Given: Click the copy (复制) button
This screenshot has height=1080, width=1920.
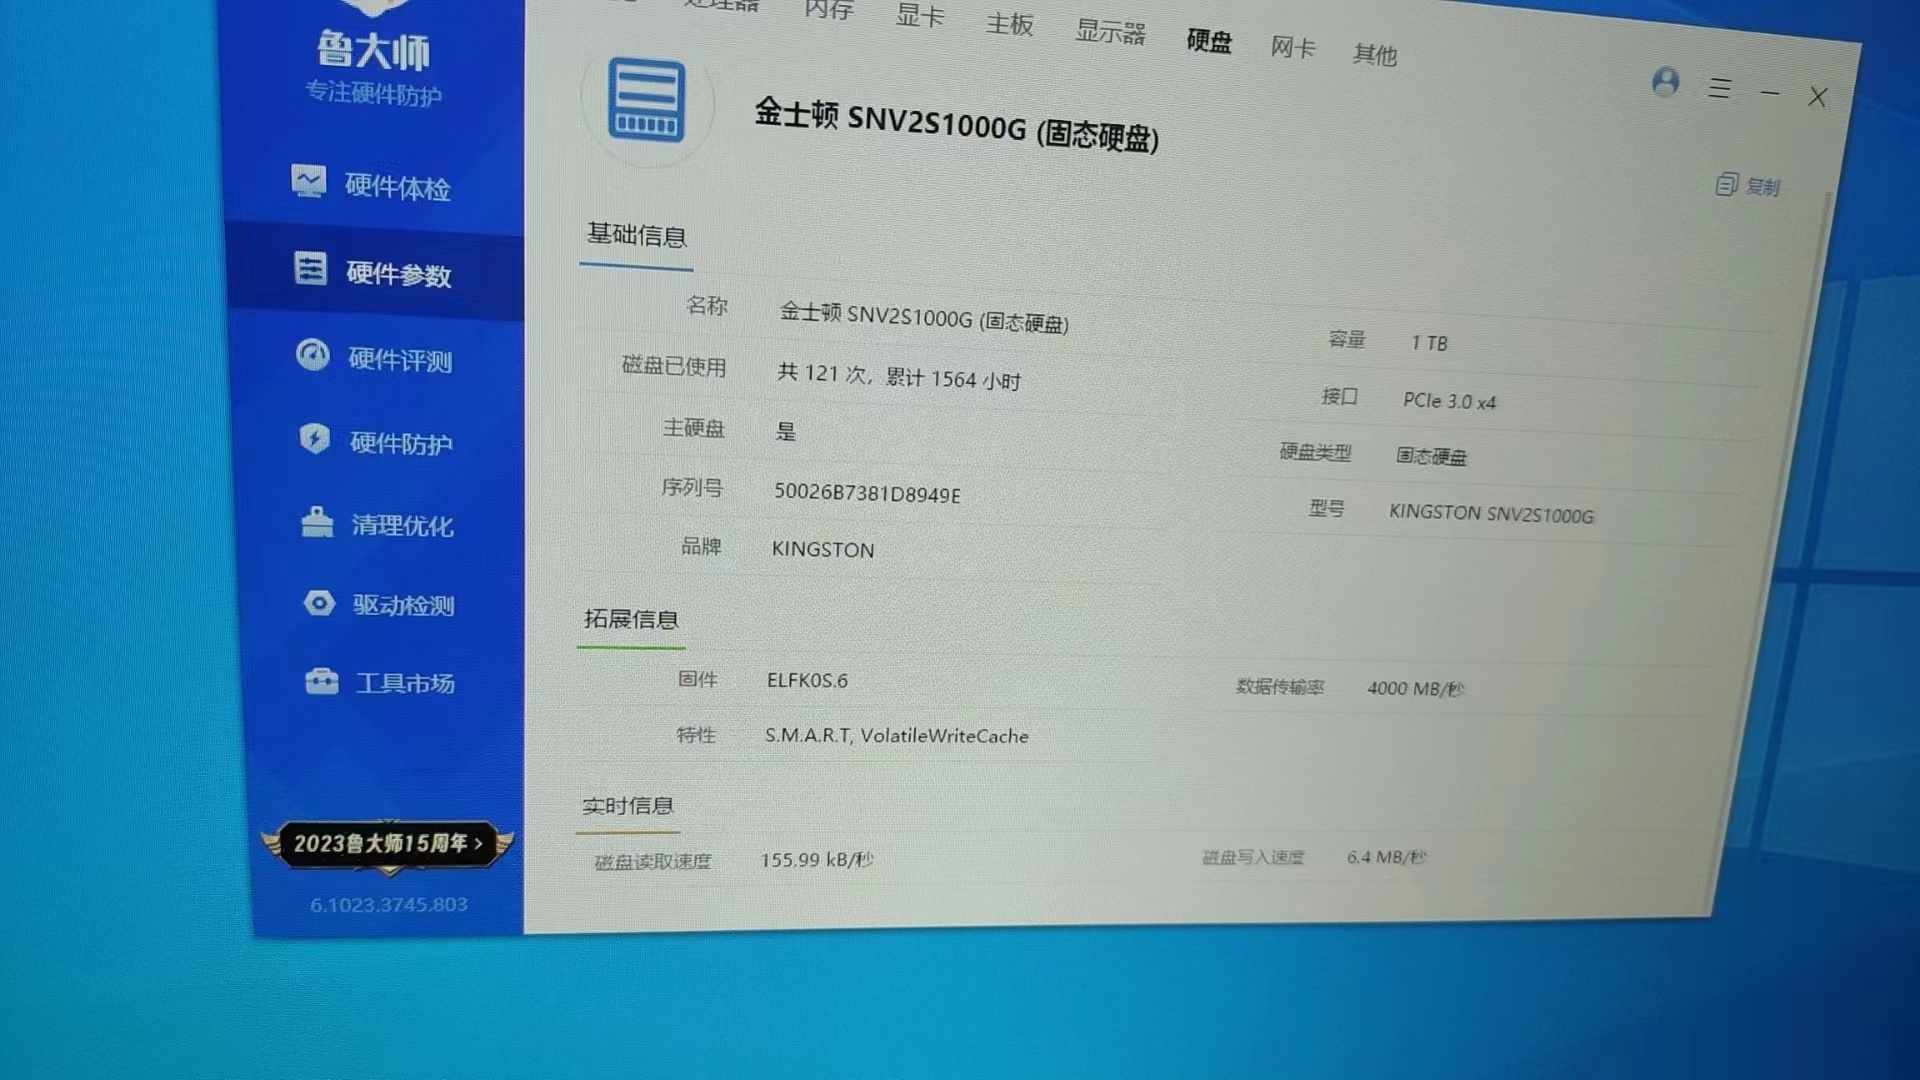Looking at the screenshot, I should [1747, 186].
